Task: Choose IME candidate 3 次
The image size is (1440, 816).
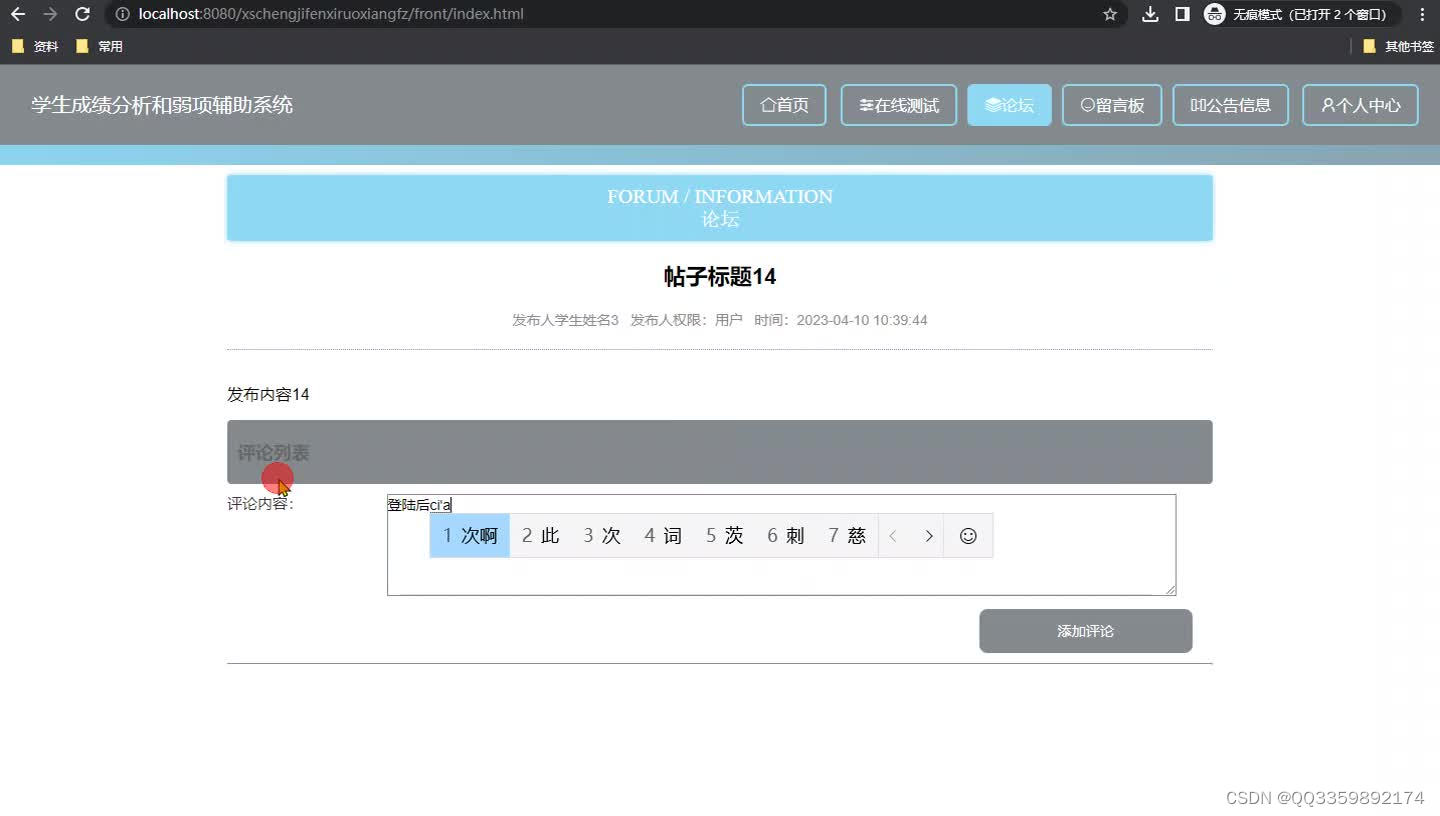Action: [602, 536]
